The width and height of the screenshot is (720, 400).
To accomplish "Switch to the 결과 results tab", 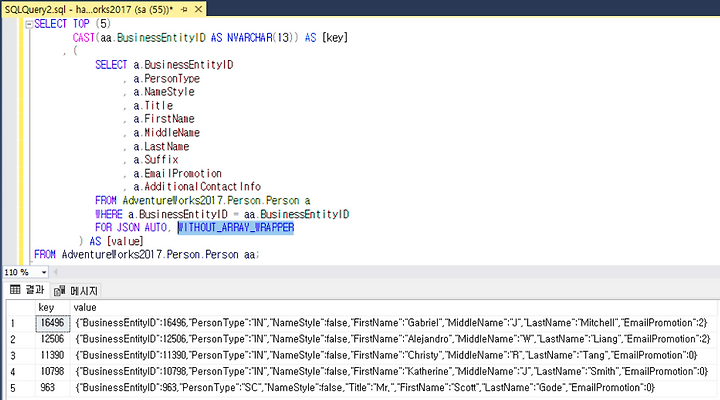I will pos(27,290).
